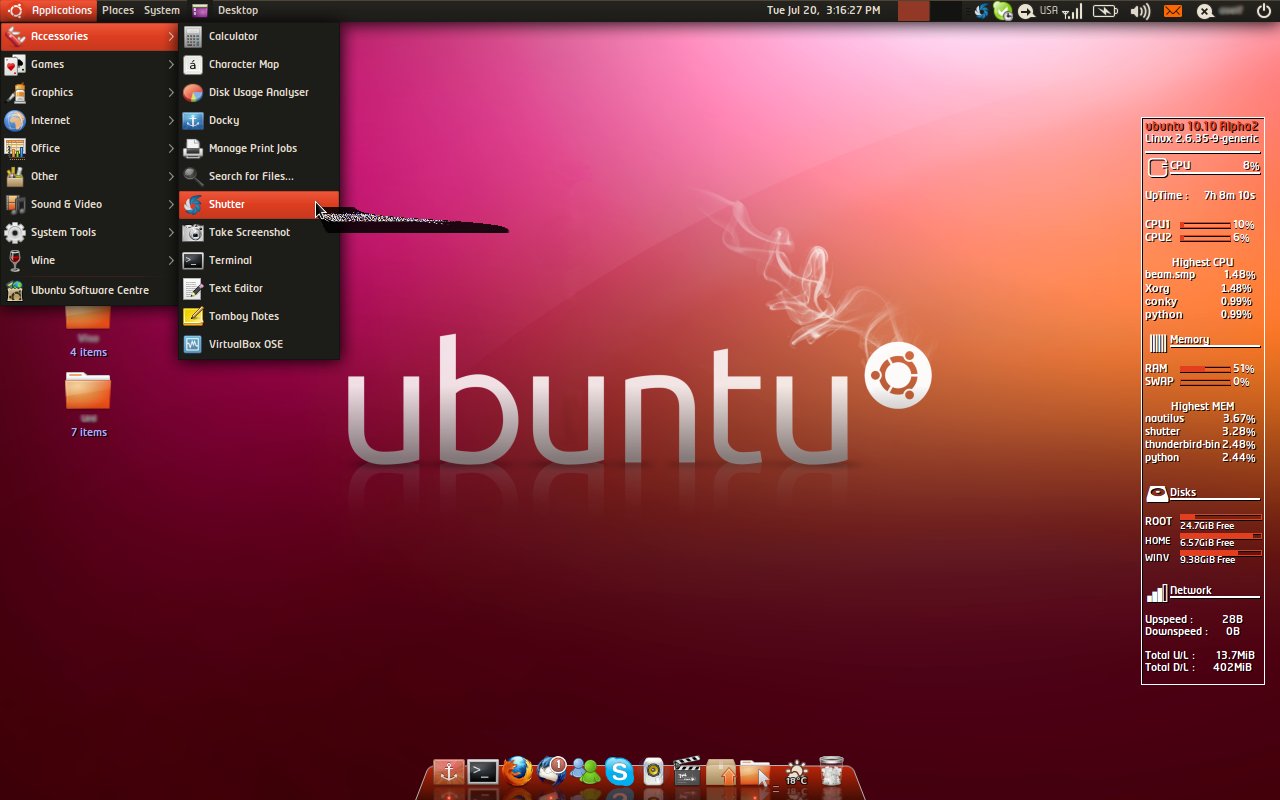Open Terminal from the dock

(x=483, y=772)
